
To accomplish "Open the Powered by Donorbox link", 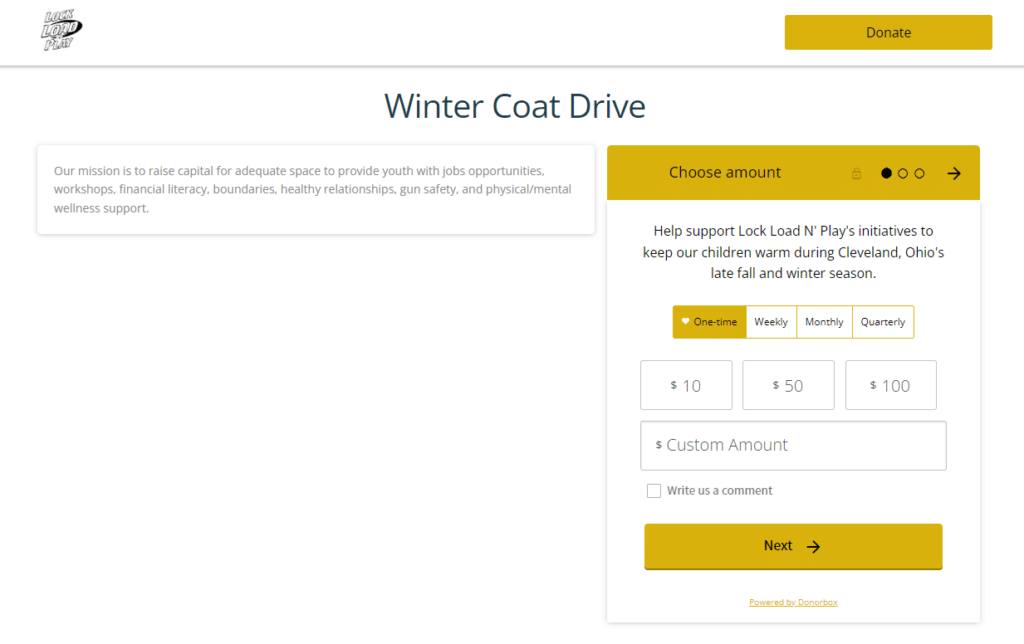I will point(793,602).
